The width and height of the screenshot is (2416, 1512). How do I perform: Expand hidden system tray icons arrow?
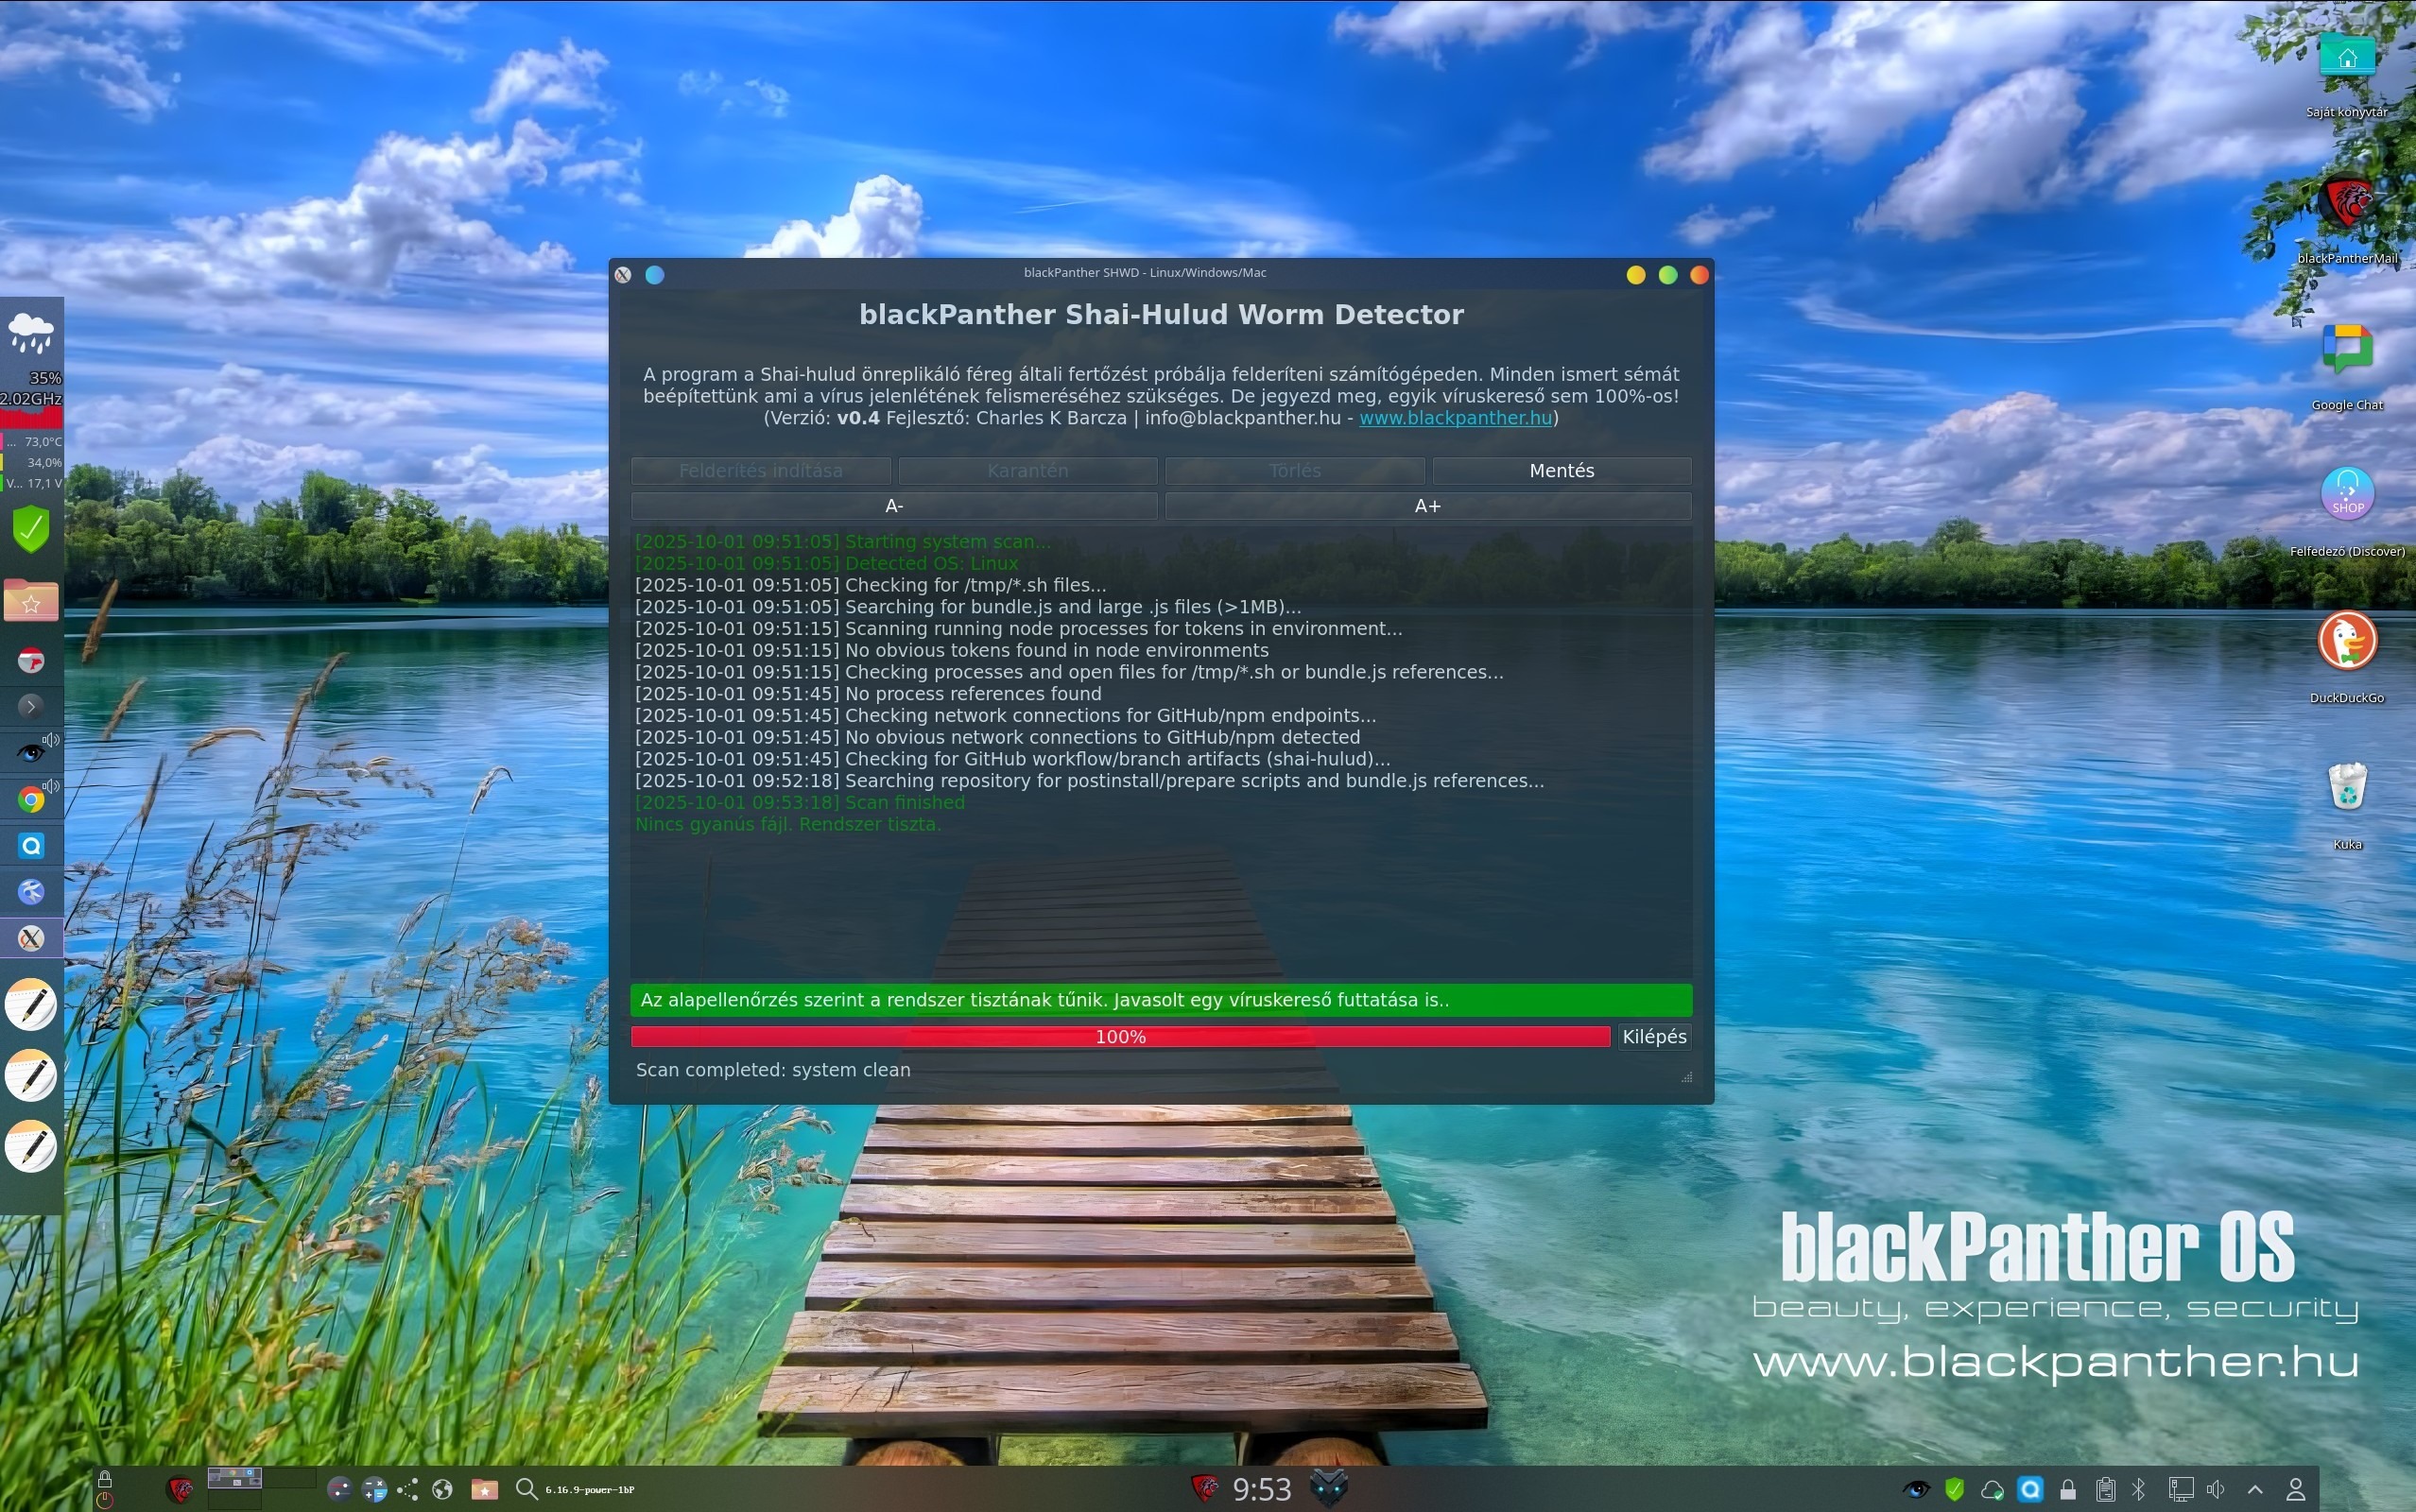pyautogui.click(x=2255, y=1489)
